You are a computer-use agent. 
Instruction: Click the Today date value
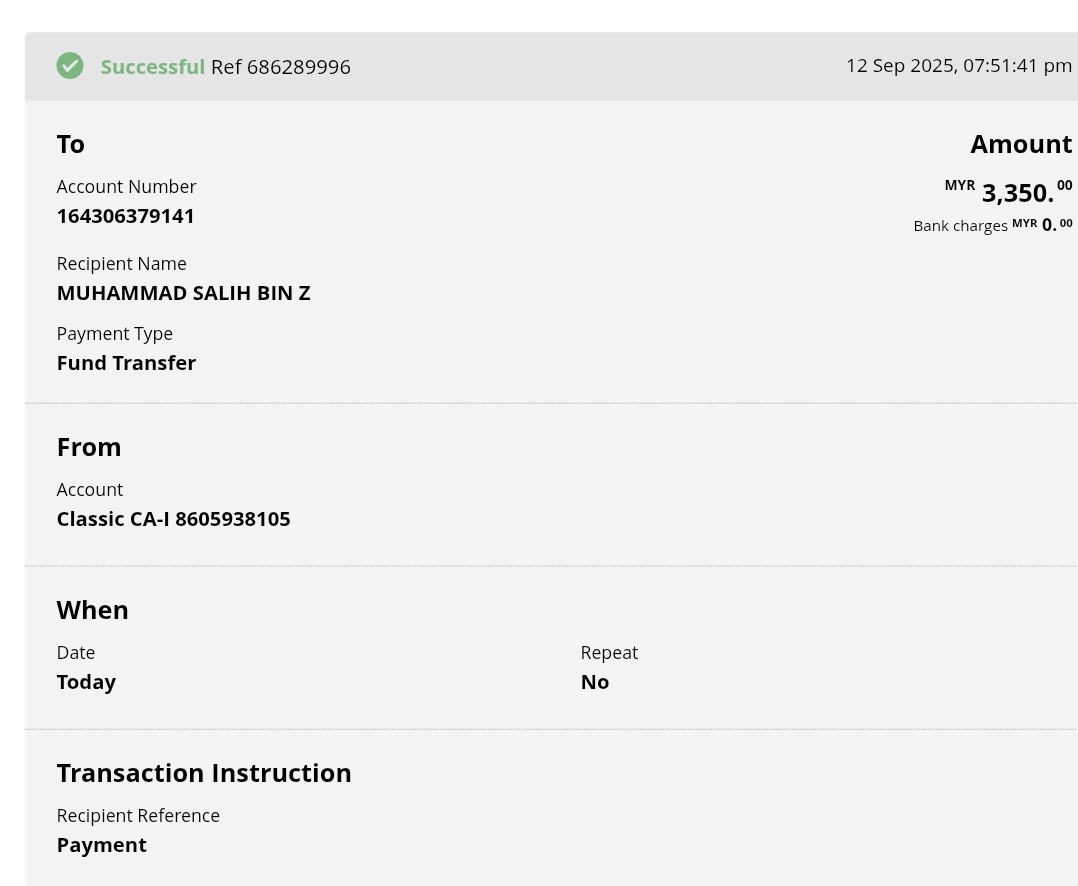pos(86,682)
